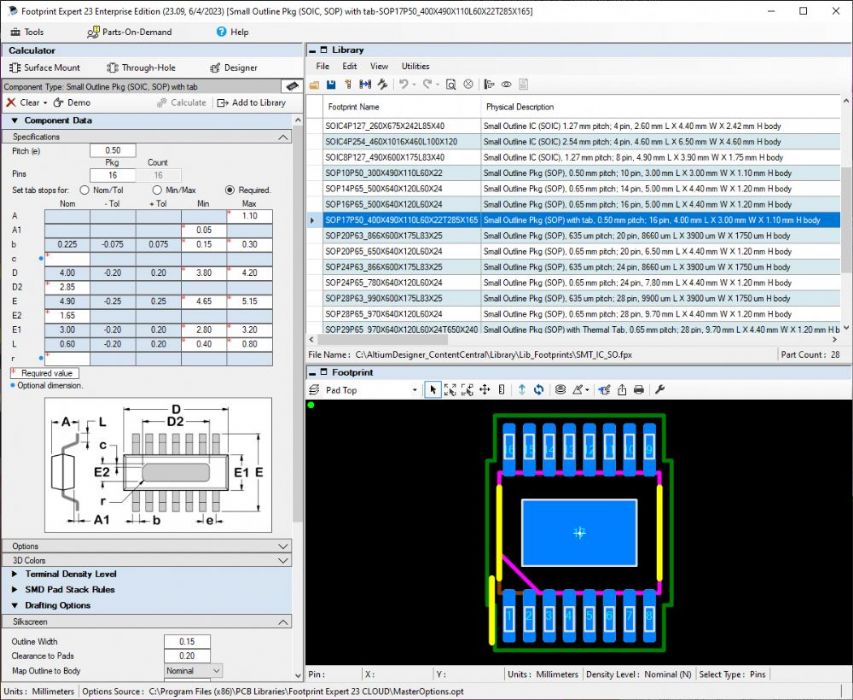853x700 pixels.
Task: Click the eye preview icon in Library toolbar
Action: click(x=506, y=84)
